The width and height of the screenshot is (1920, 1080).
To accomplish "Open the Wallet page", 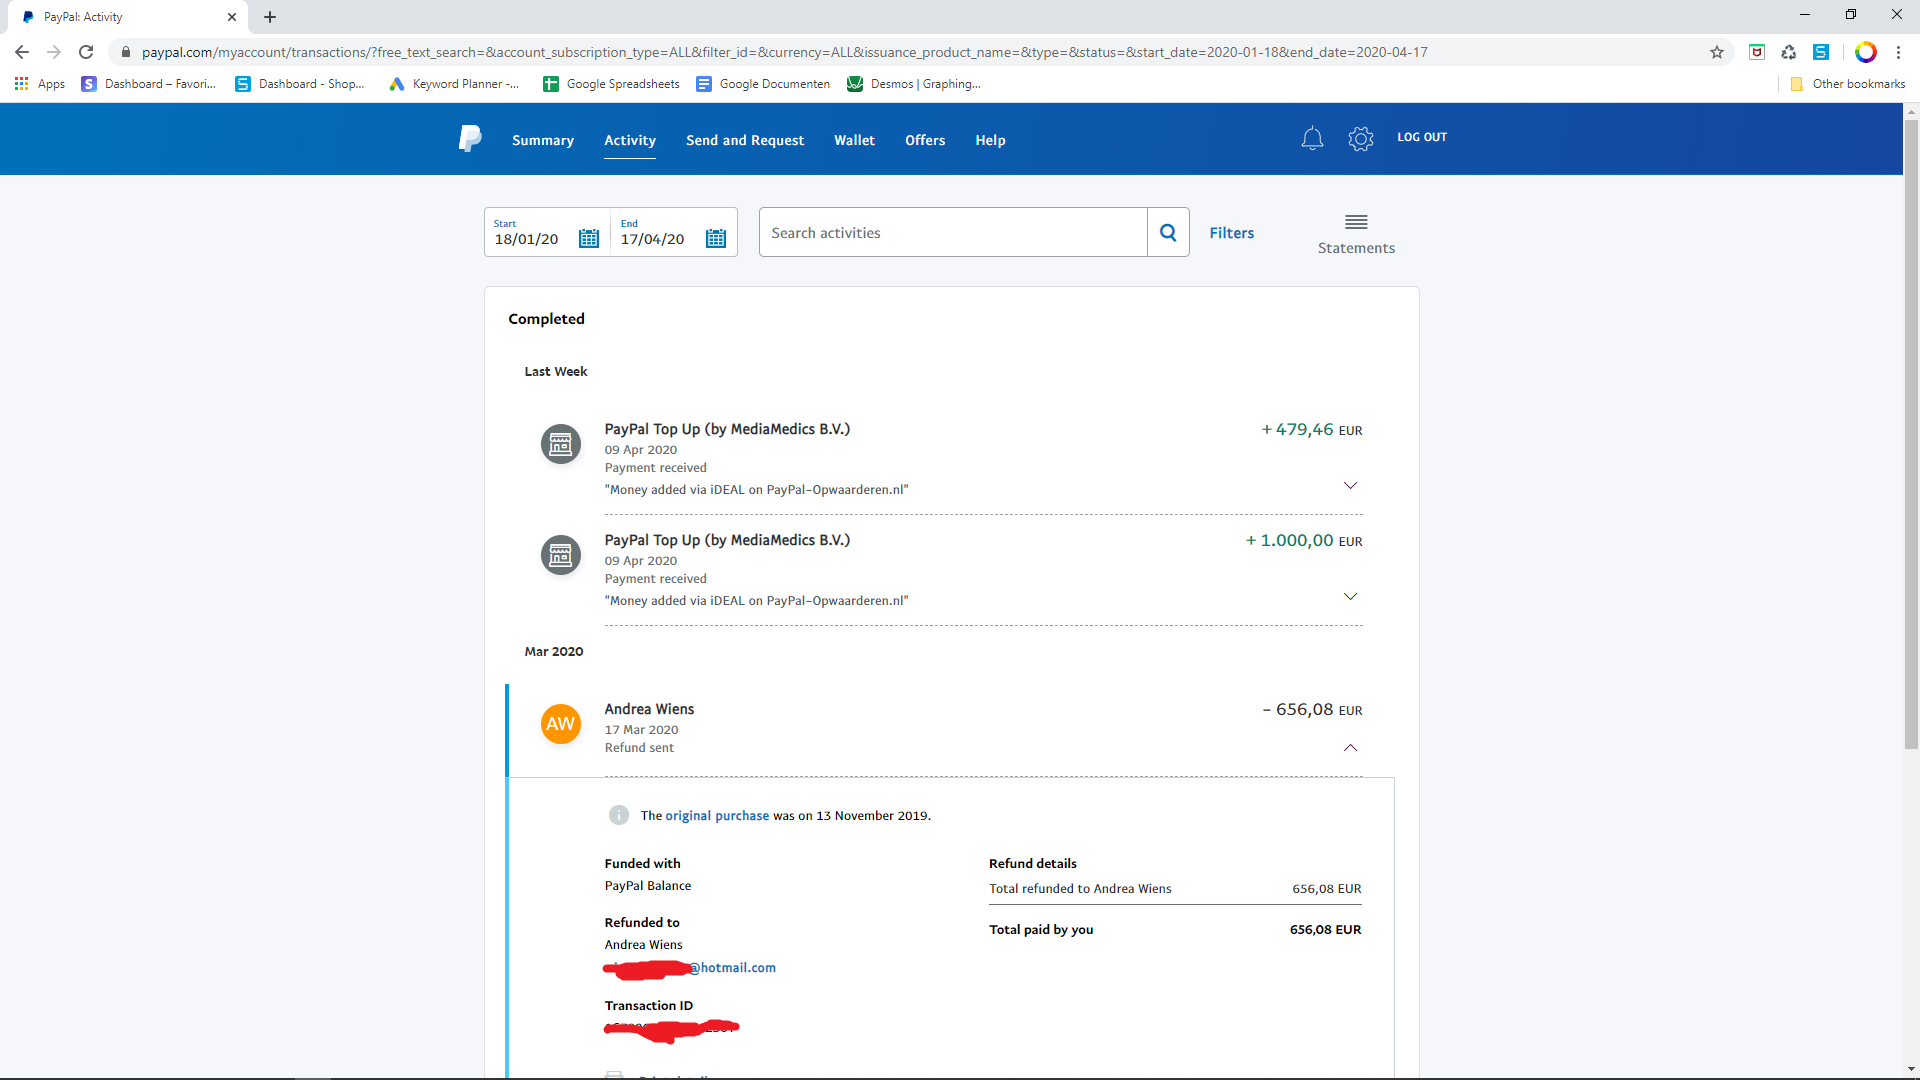I will pyautogui.click(x=855, y=140).
